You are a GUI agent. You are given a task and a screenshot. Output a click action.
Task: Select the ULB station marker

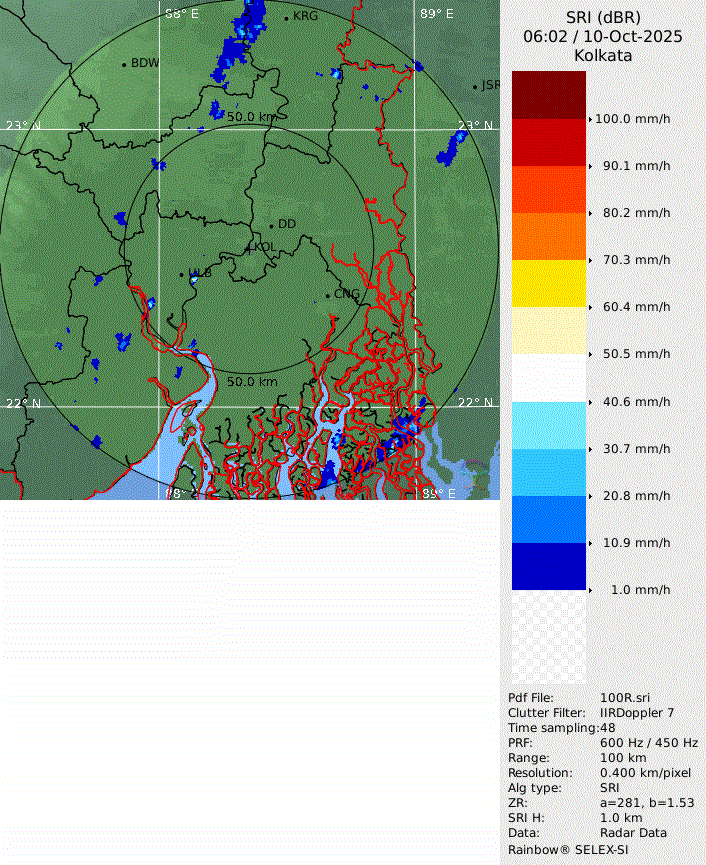tap(181, 273)
